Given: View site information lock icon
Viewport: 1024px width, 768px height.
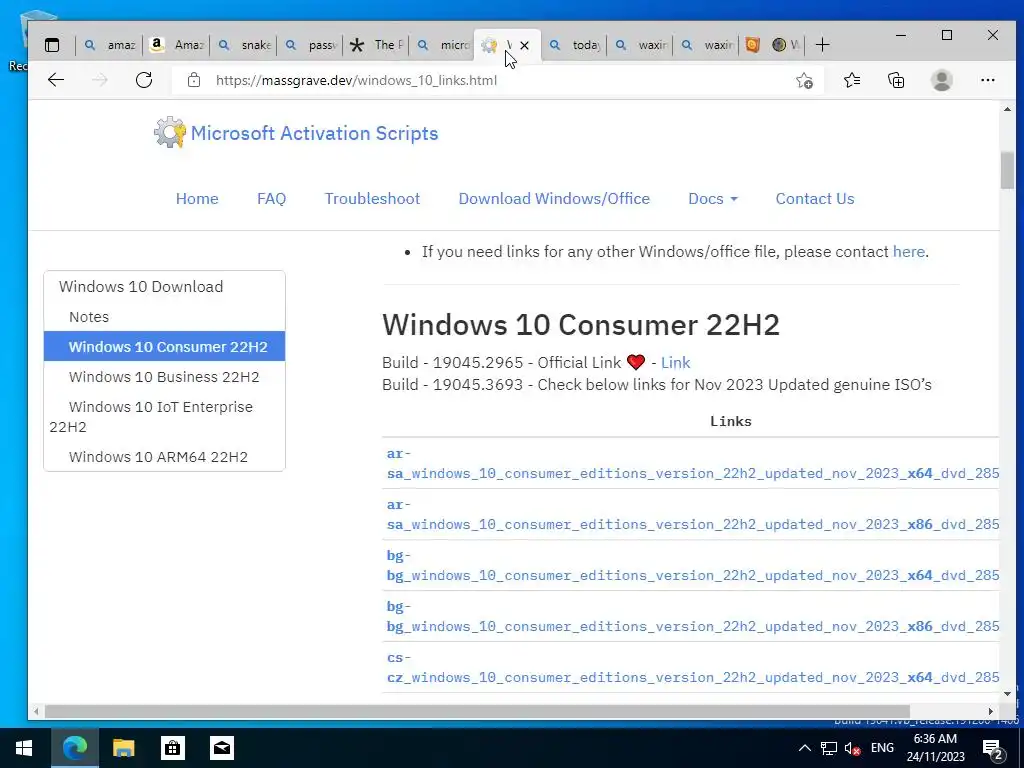Looking at the screenshot, I should click(x=193, y=80).
